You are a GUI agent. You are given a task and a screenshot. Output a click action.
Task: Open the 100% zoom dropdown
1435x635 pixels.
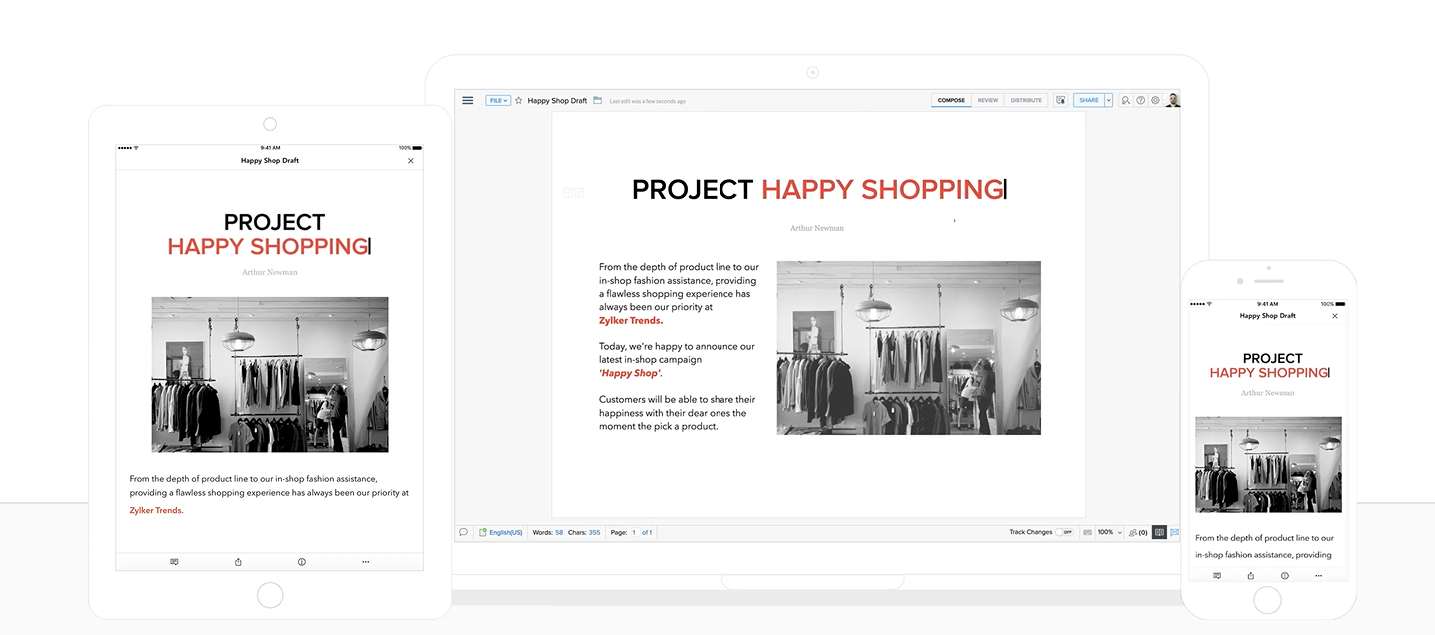[1110, 532]
